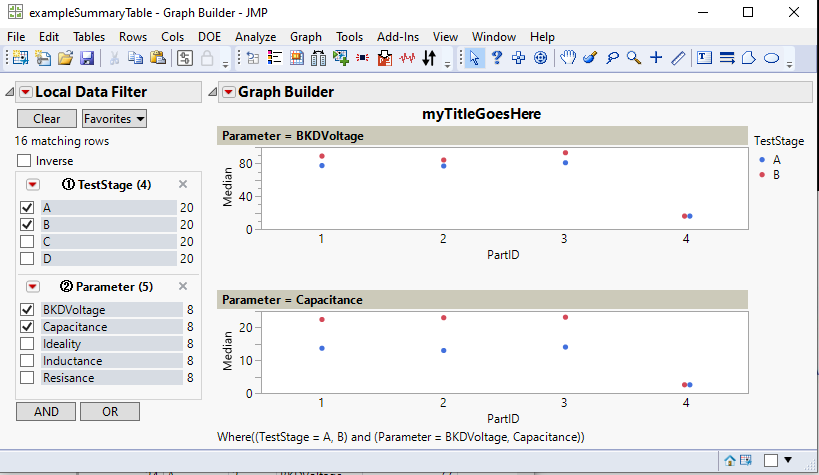Uncheck TestStage A checkbox
Screen dimensions: 819x475
pyautogui.click(x=27, y=207)
